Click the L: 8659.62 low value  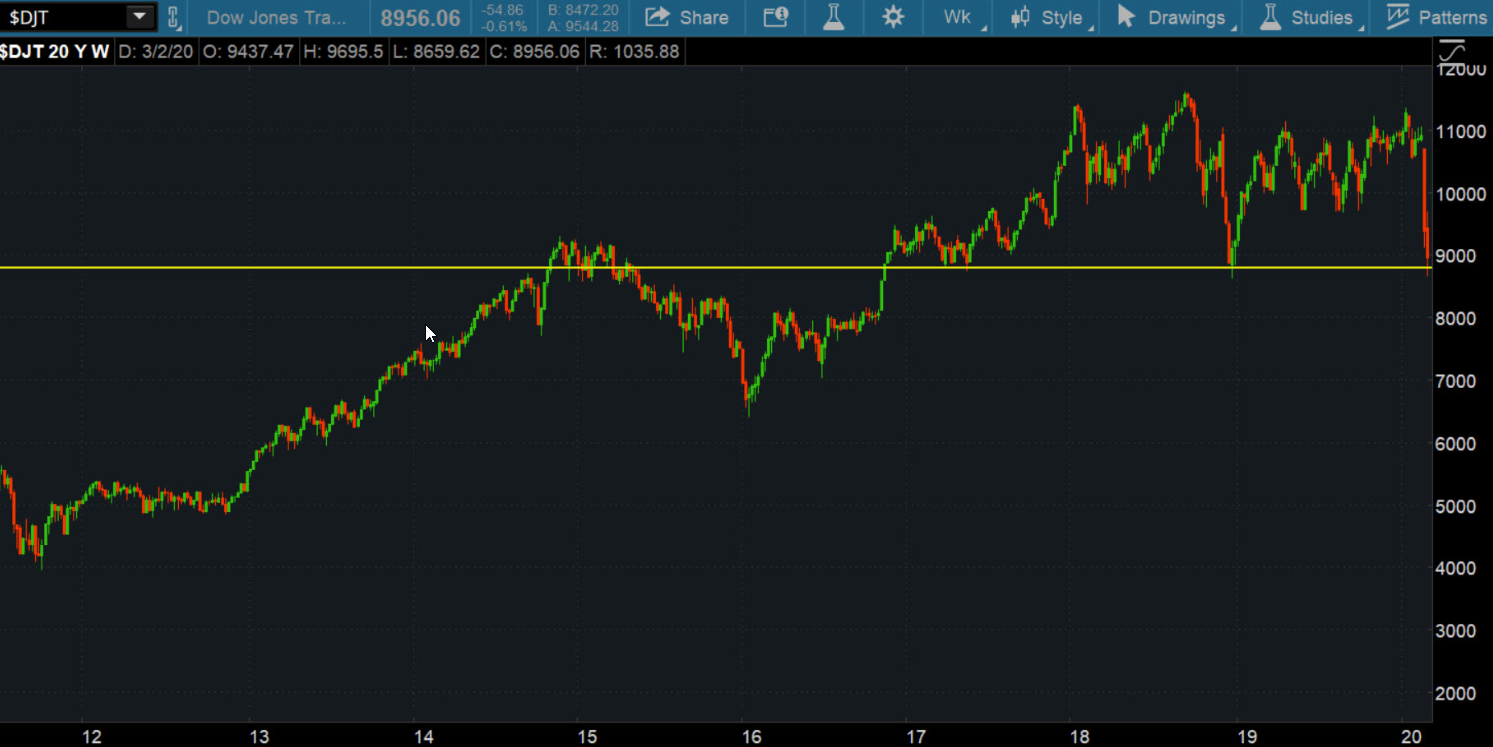tap(436, 51)
